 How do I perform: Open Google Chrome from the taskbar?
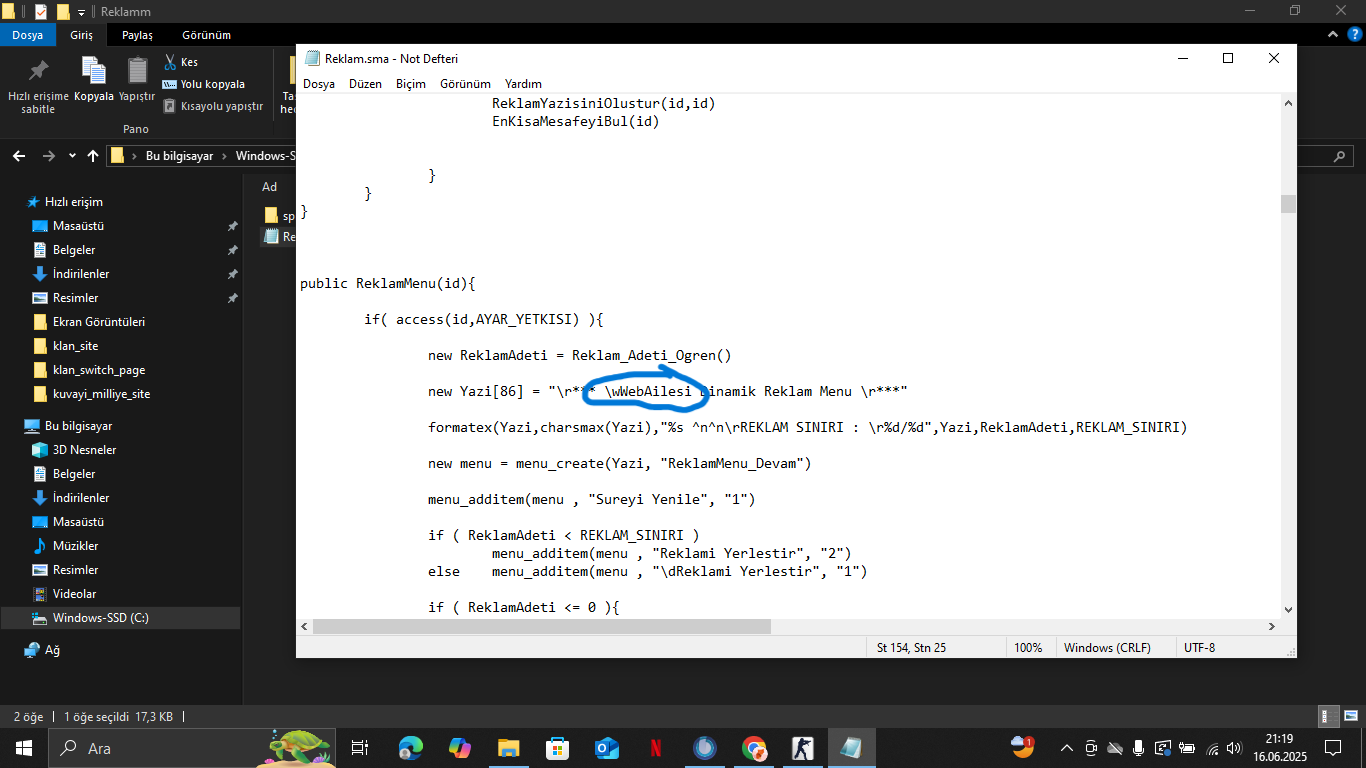[x=754, y=748]
